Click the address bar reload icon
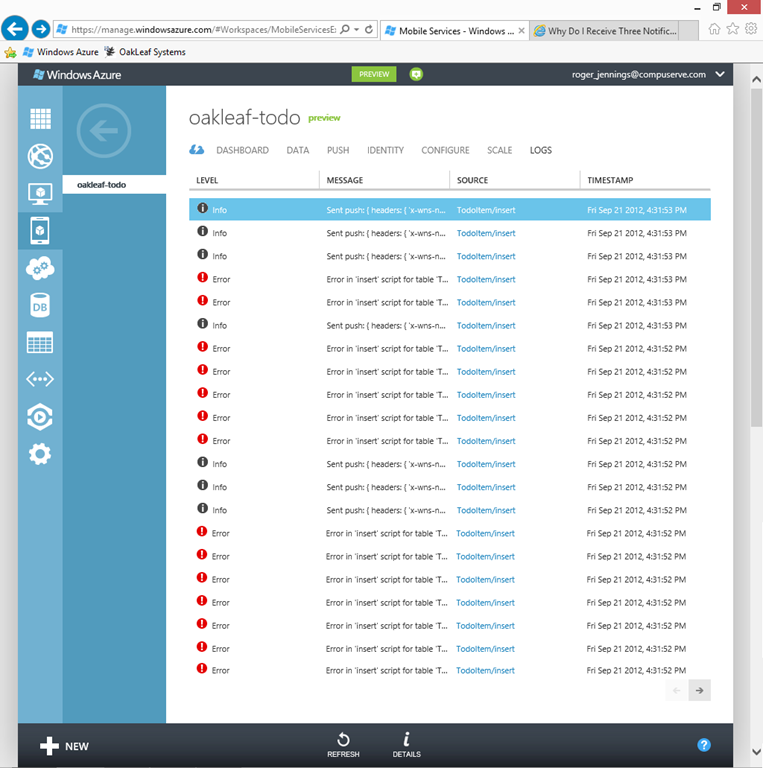Viewport: 763px width, 768px height. (x=369, y=29)
